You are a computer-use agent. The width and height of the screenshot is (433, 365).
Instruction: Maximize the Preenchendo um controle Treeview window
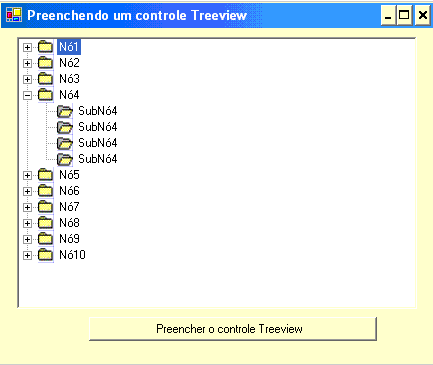404,15
